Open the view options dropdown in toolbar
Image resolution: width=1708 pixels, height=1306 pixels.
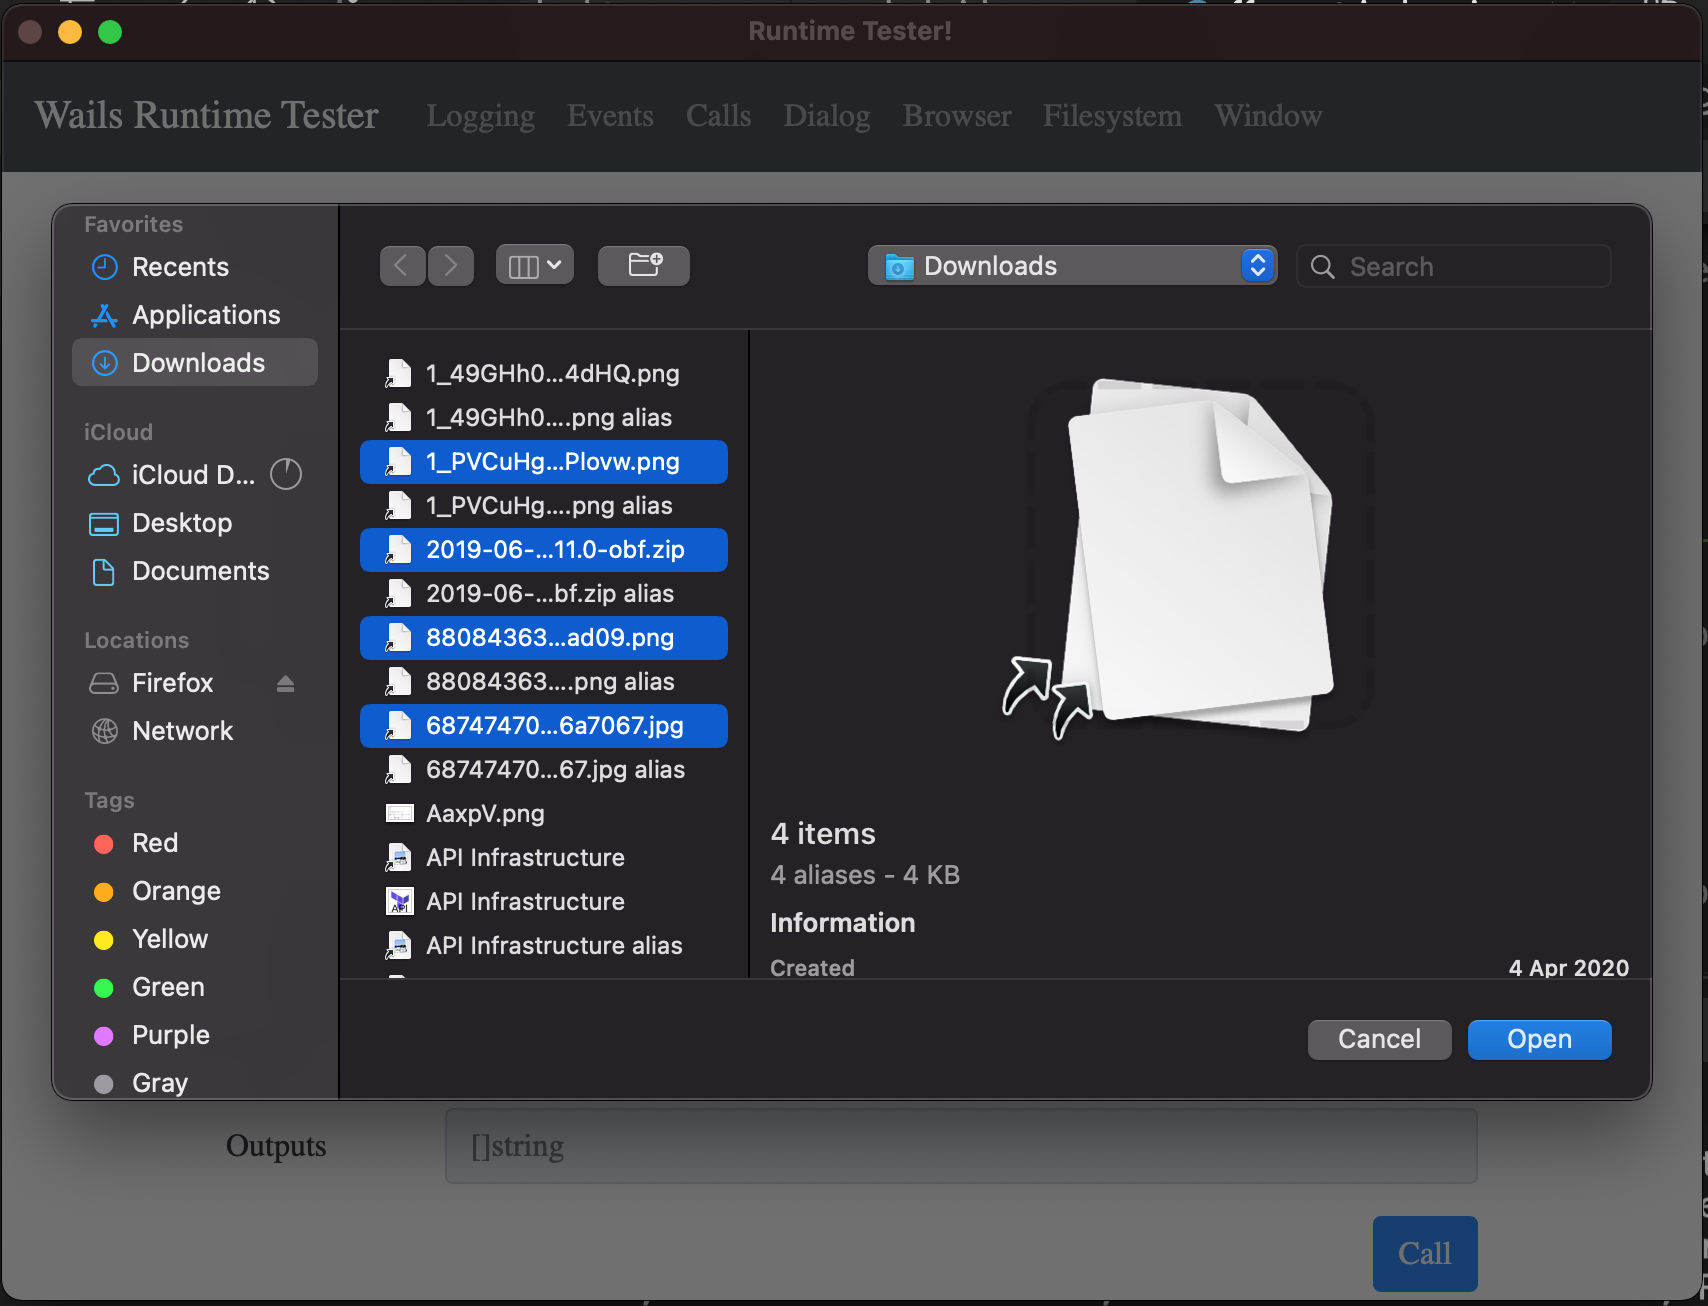coord(534,264)
